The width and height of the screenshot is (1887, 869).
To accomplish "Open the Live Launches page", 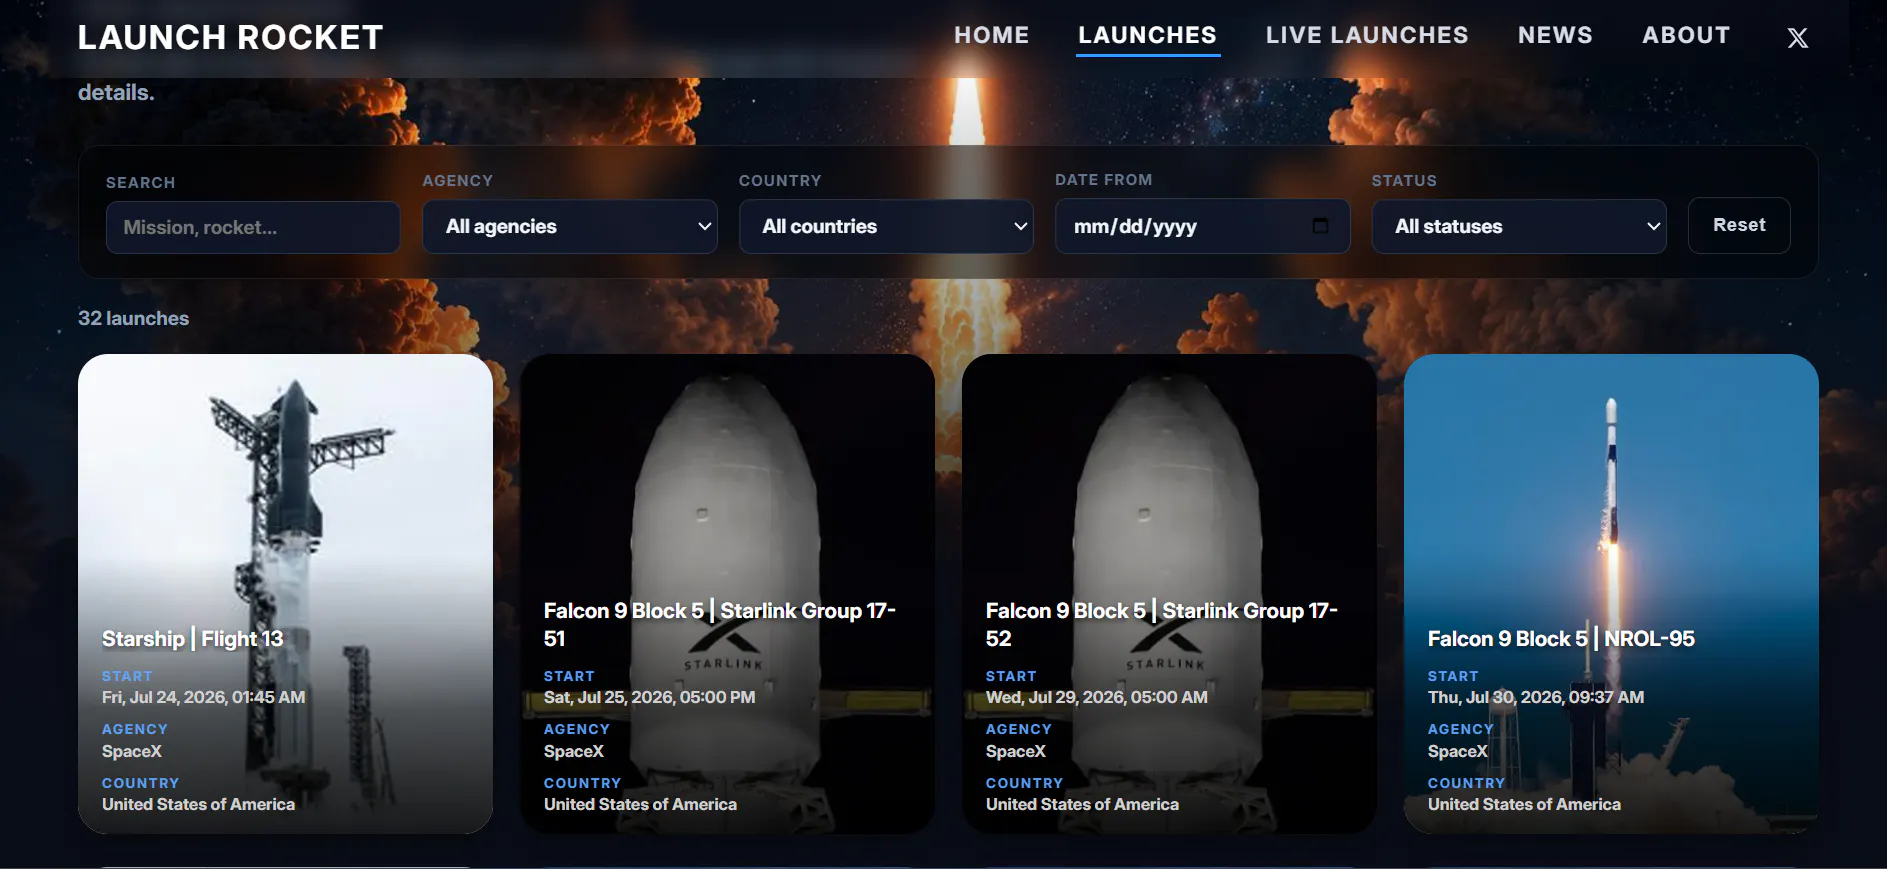I will [1367, 35].
